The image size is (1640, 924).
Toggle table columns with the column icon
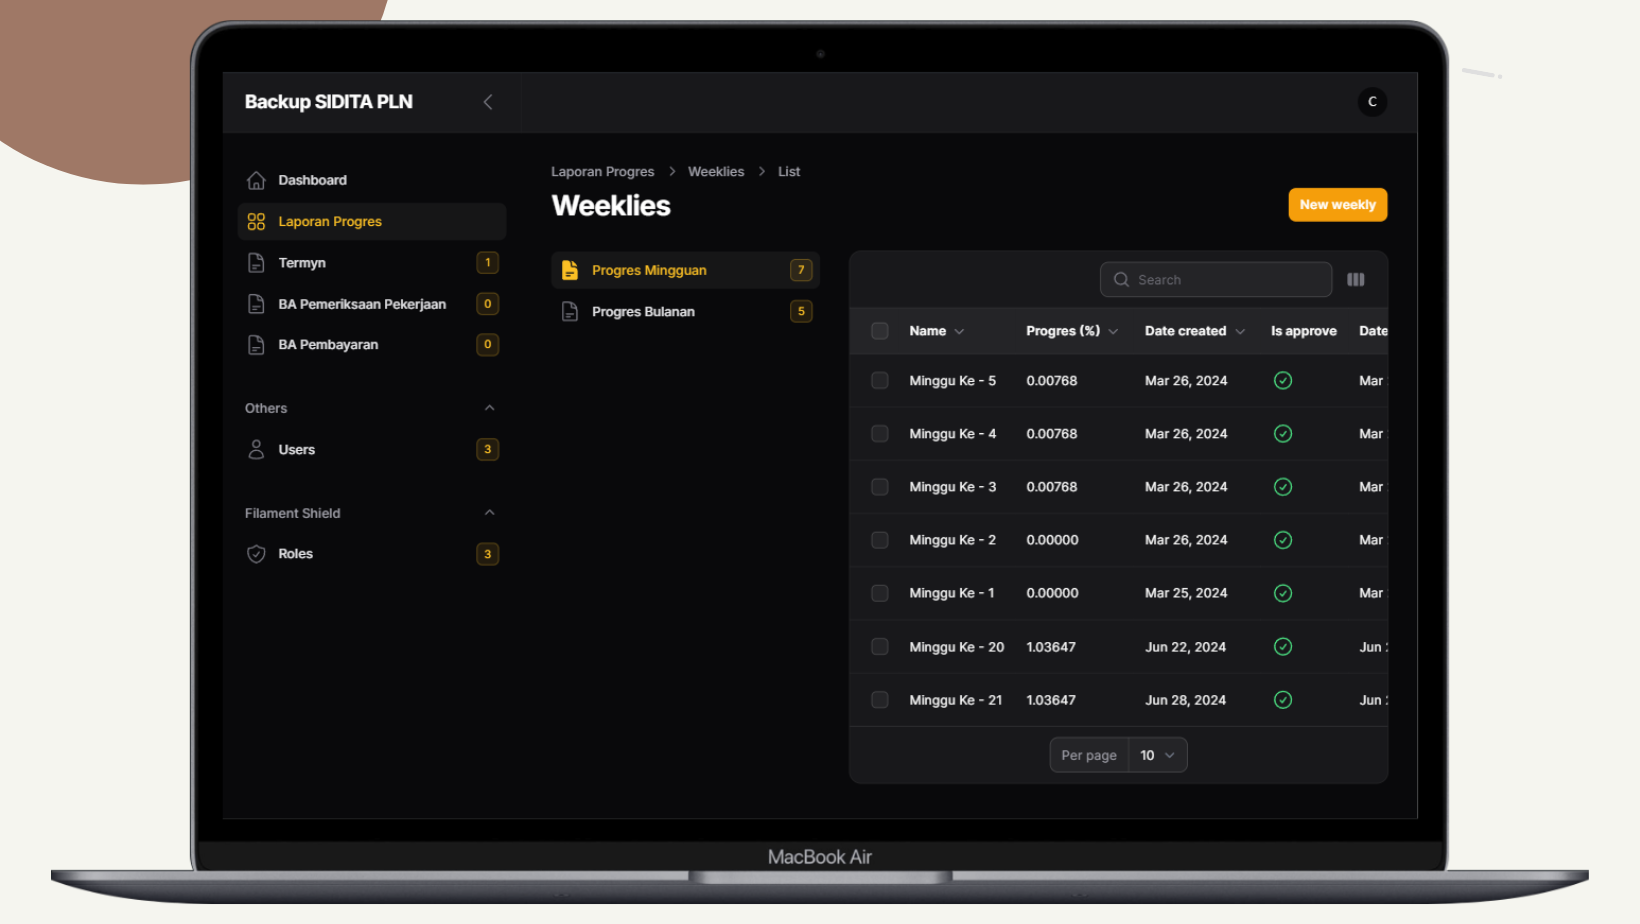click(x=1356, y=280)
